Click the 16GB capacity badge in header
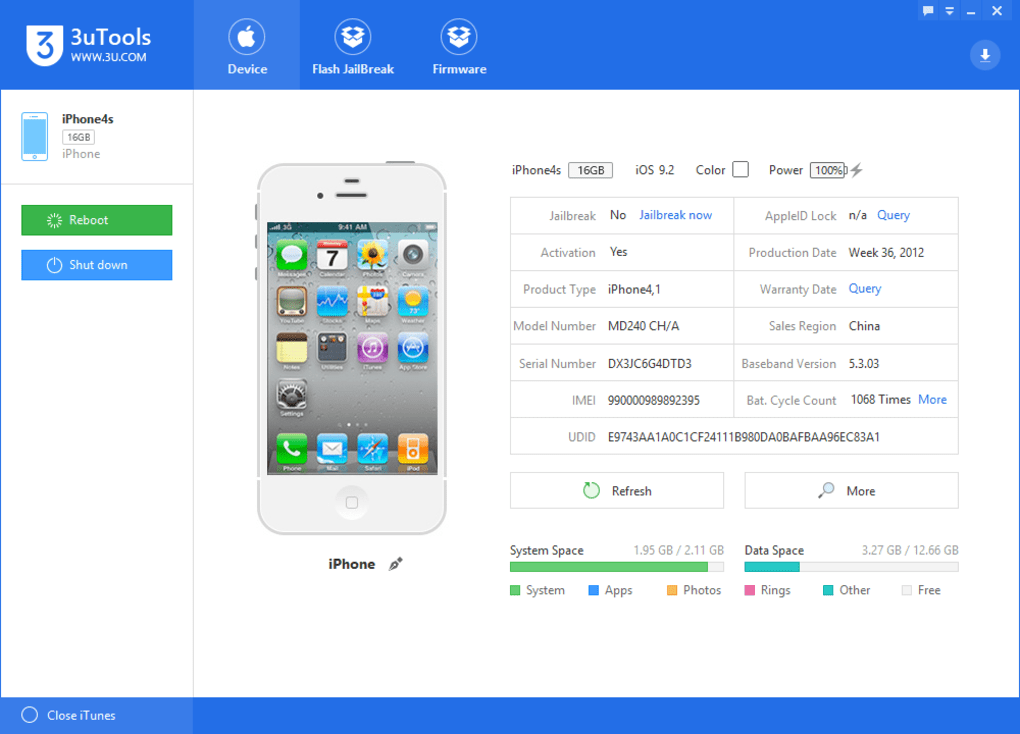 pyautogui.click(x=591, y=170)
